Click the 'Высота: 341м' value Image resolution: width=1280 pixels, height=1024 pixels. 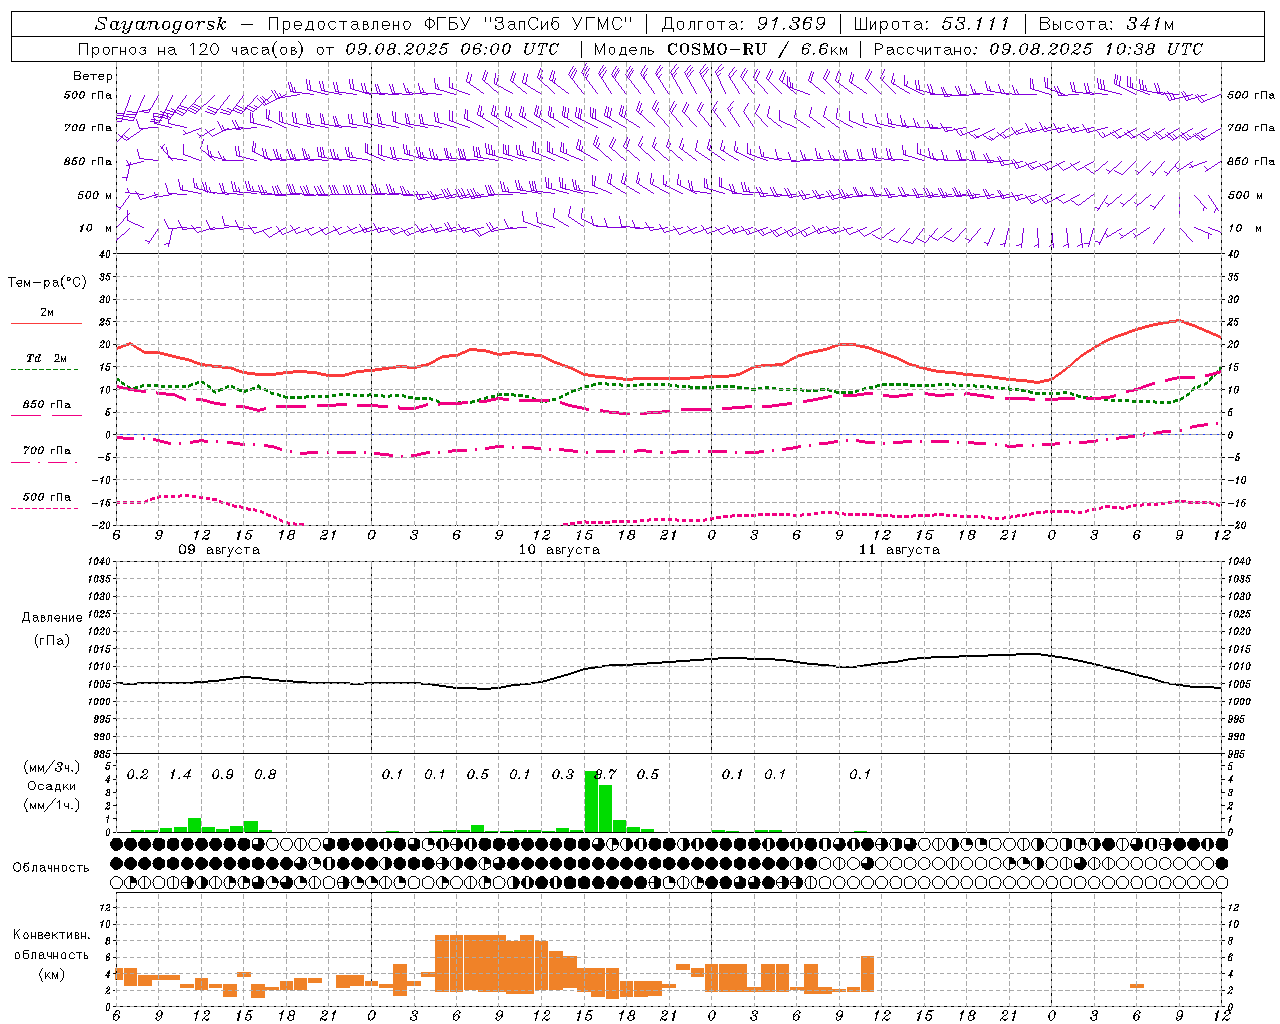click(x=1106, y=24)
